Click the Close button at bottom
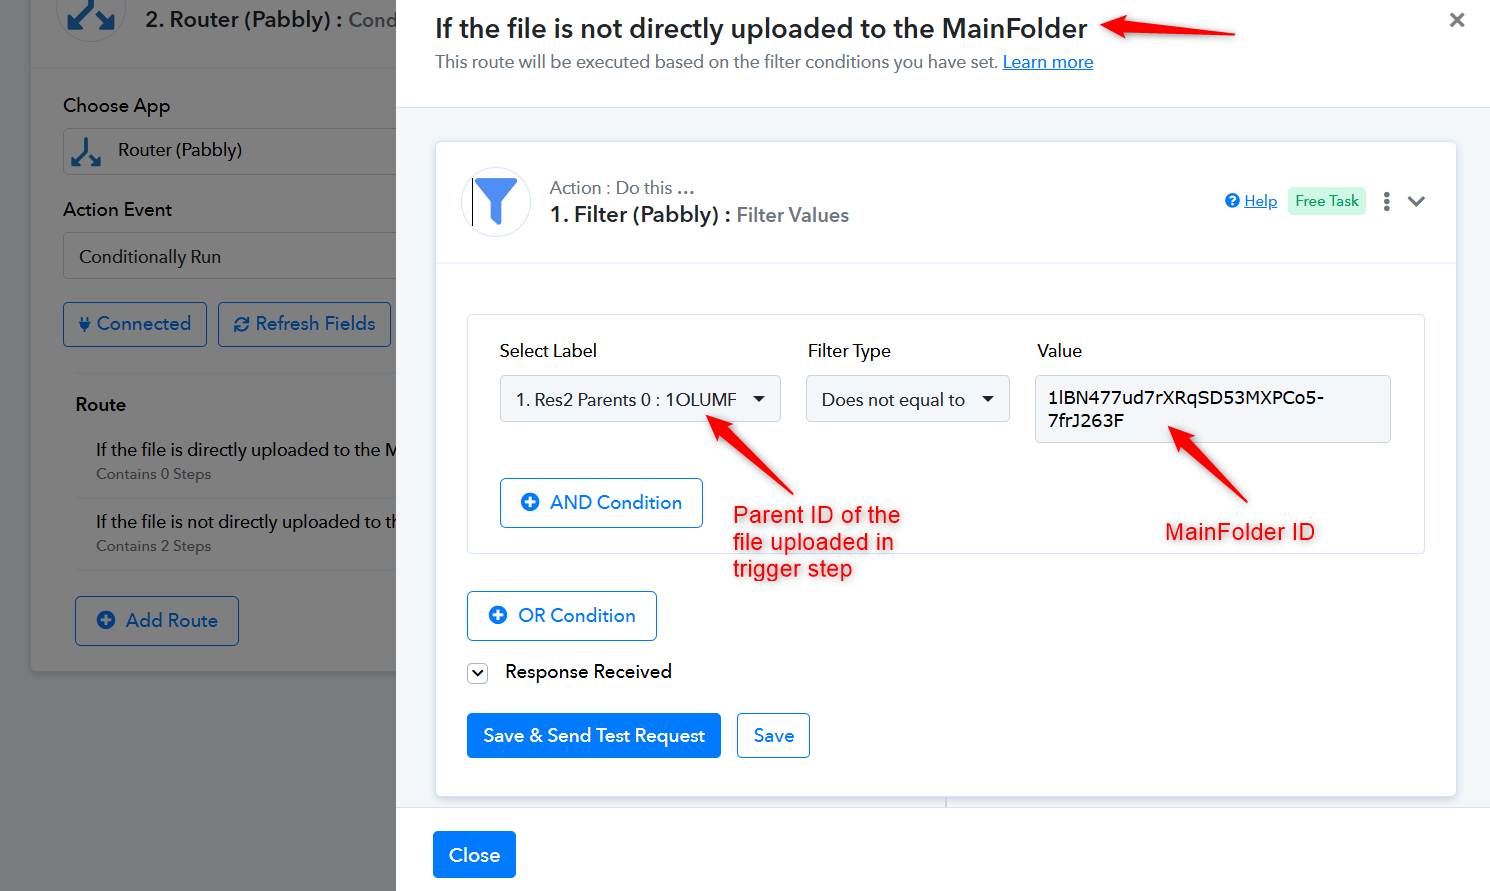The image size is (1490, 891). [474, 854]
